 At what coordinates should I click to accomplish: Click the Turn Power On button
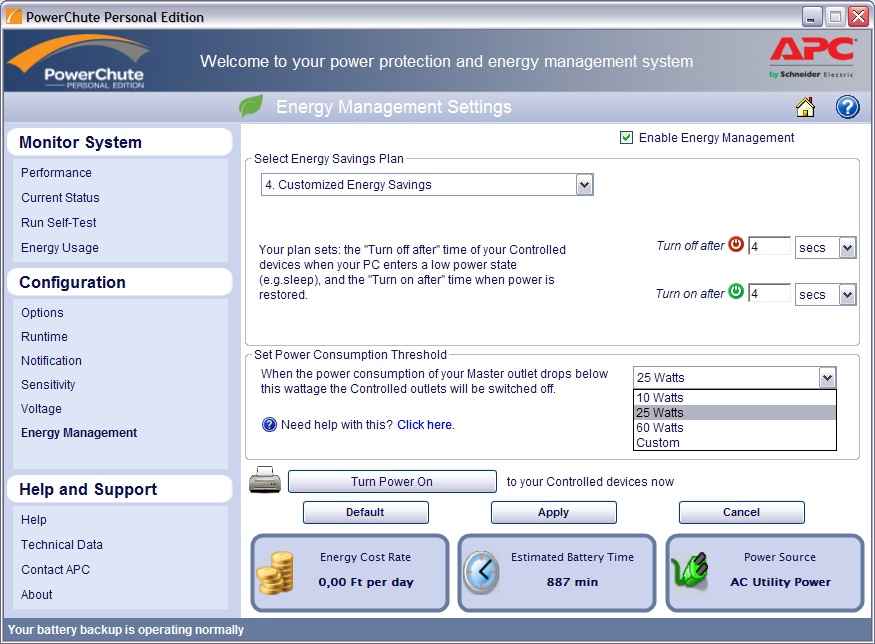tap(392, 482)
